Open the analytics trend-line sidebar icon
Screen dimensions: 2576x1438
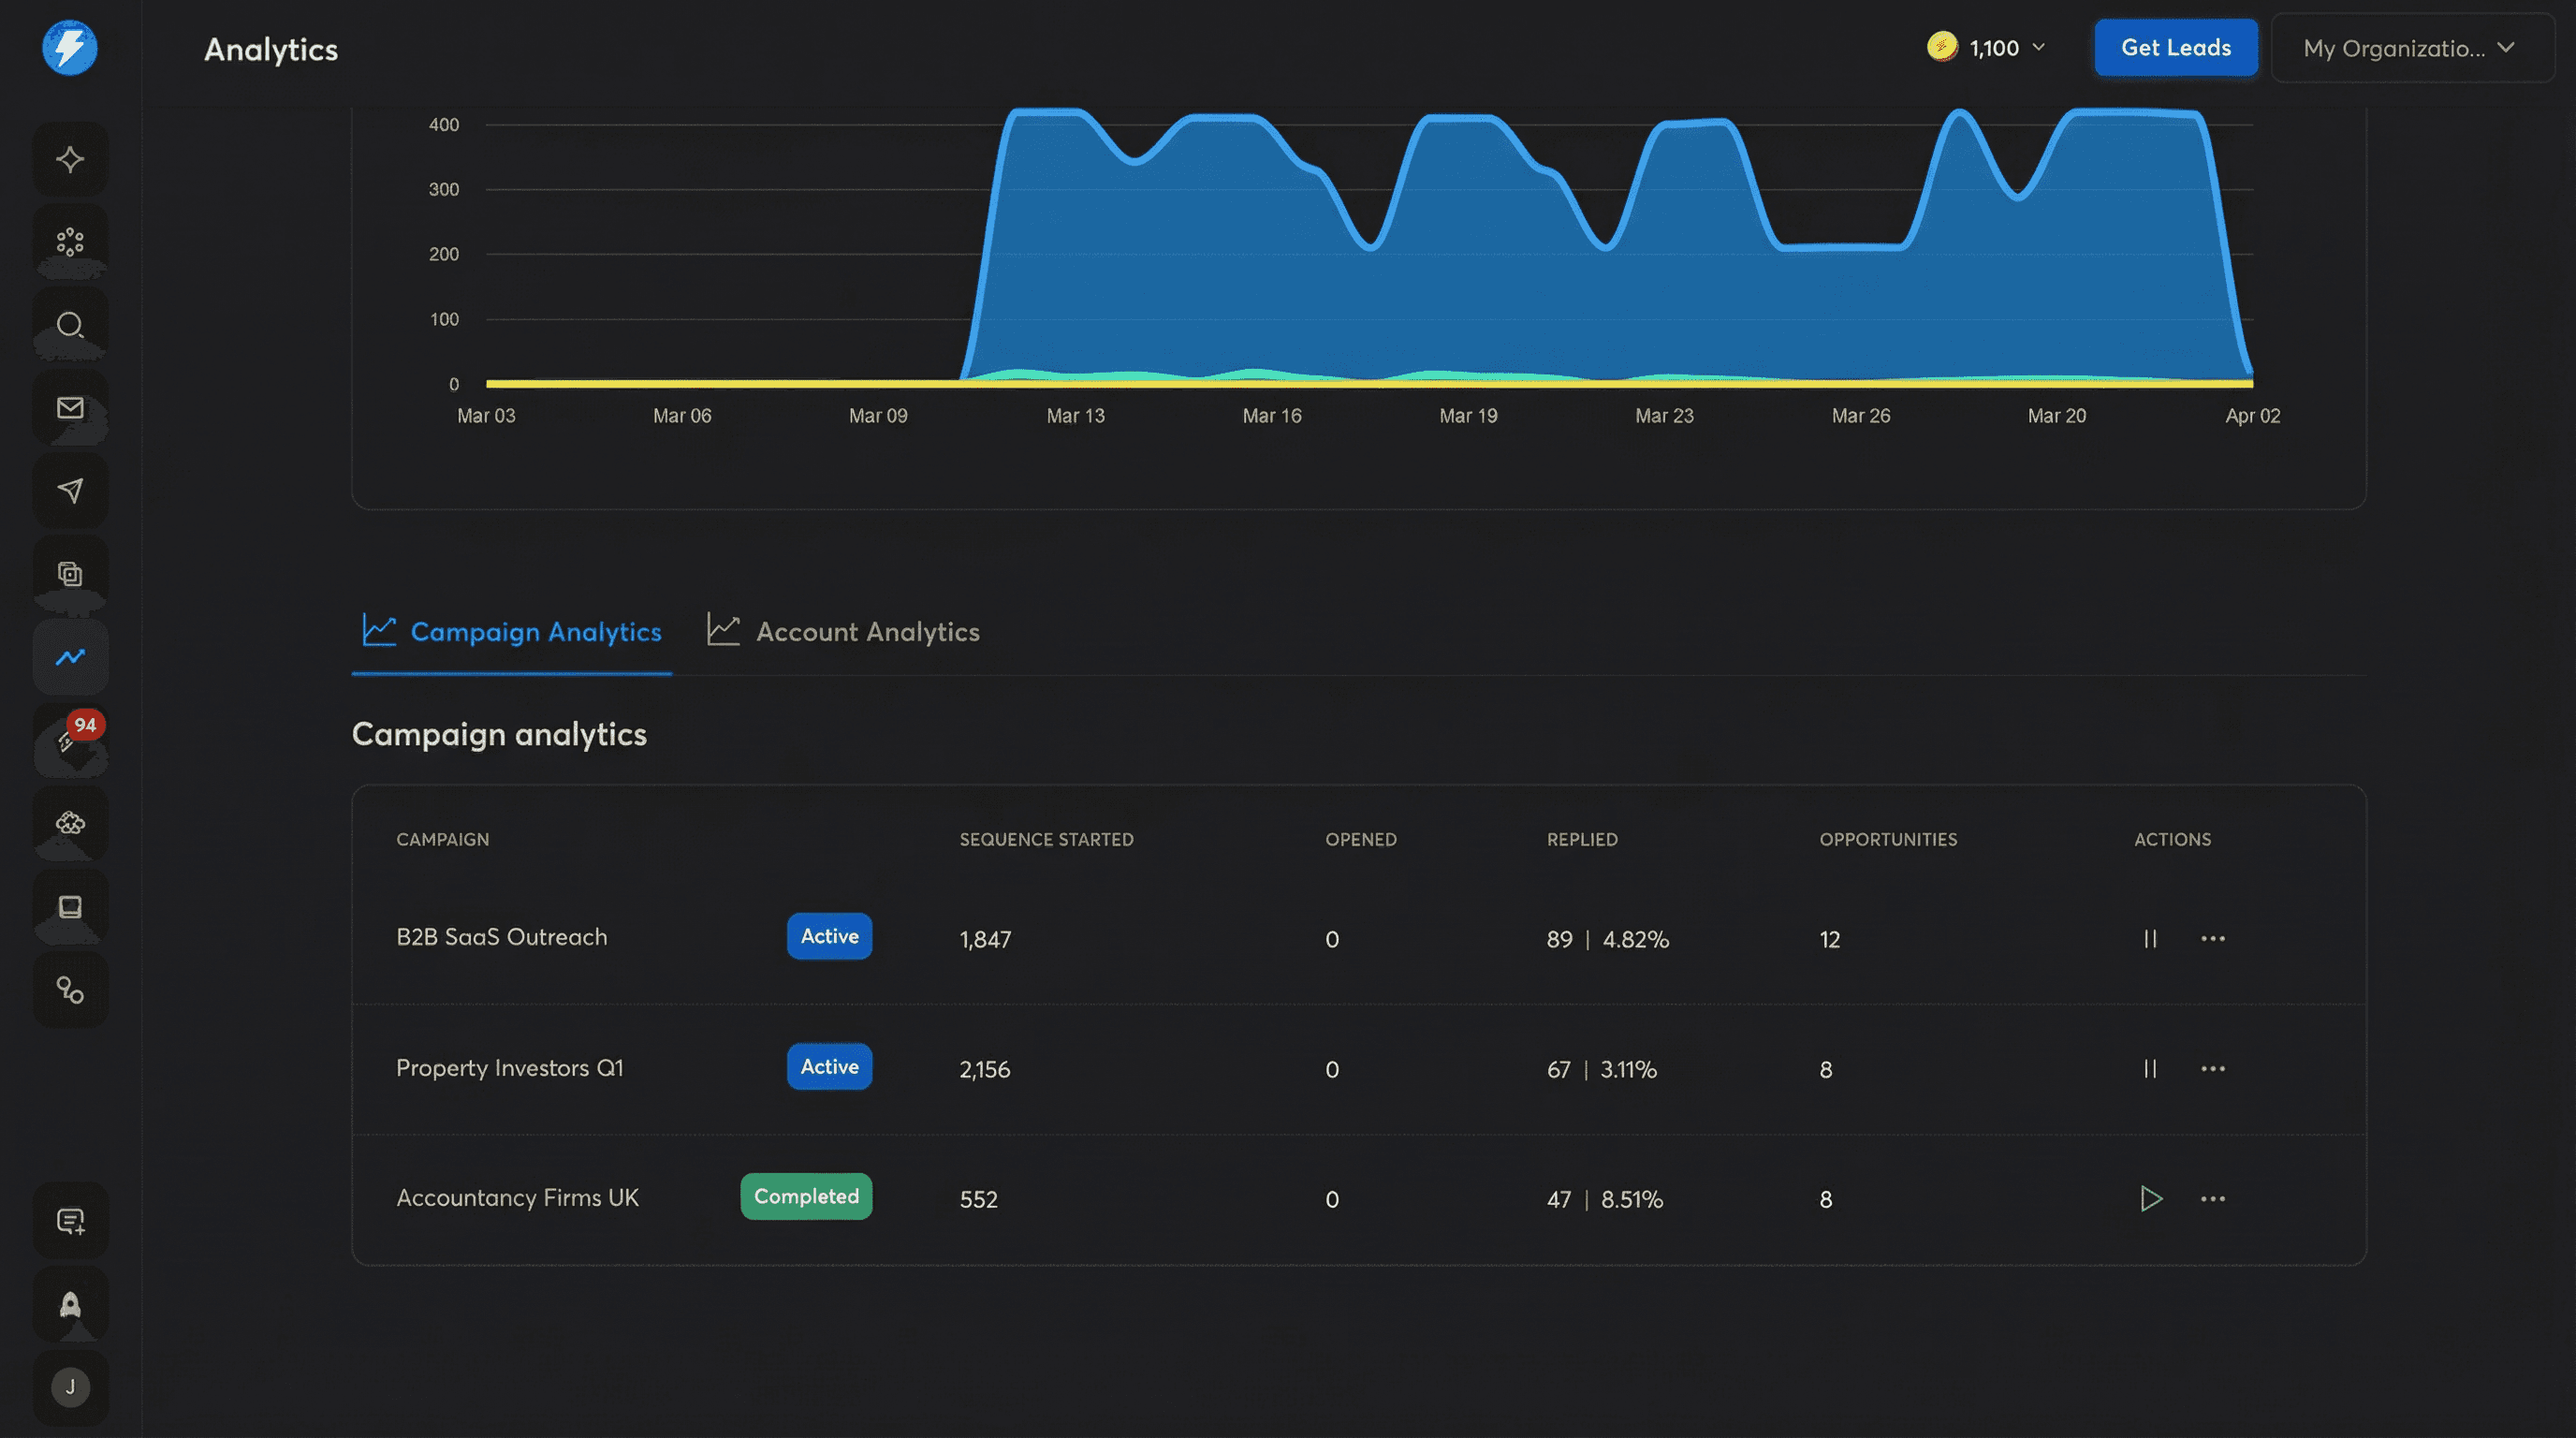tap(70, 657)
